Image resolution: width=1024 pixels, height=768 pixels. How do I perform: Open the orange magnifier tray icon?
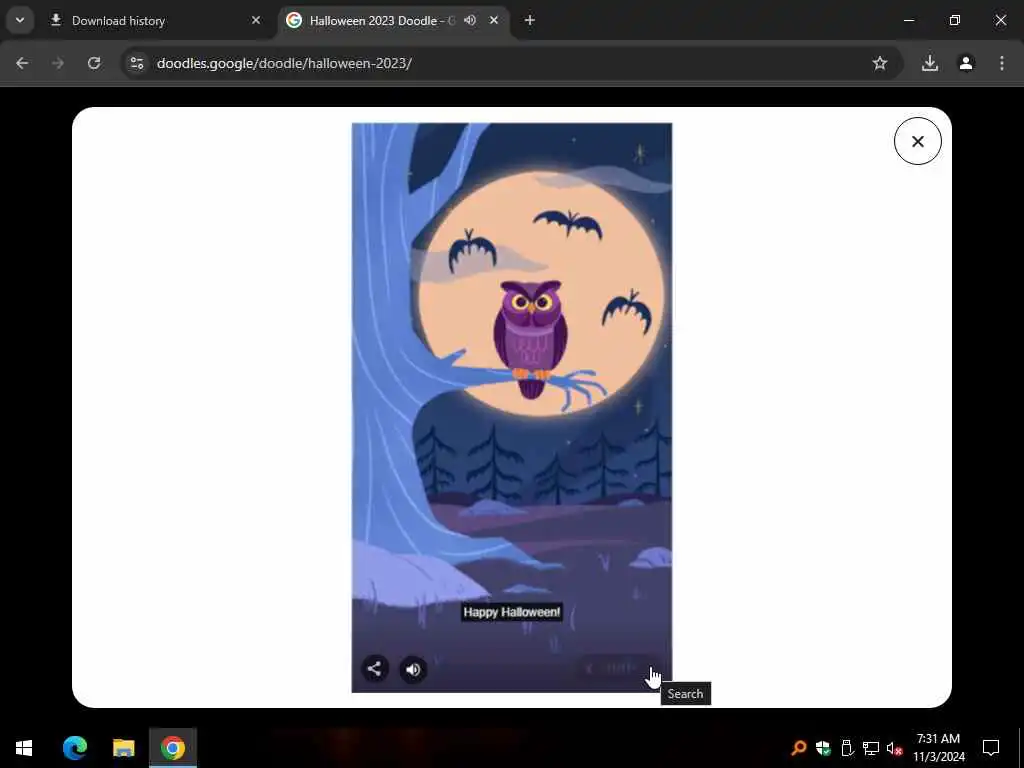(798, 748)
